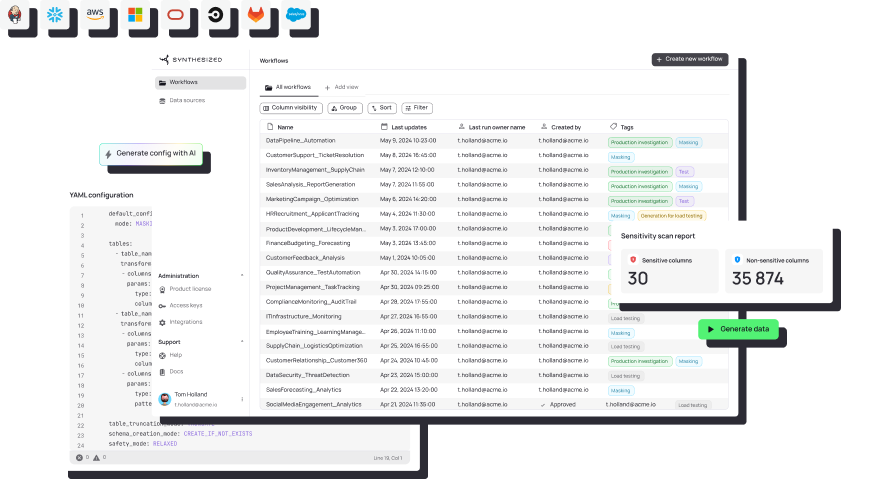
Task: Open the DataSecurity_ThreatDetection workflow
Action: pyautogui.click(x=307, y=375)
